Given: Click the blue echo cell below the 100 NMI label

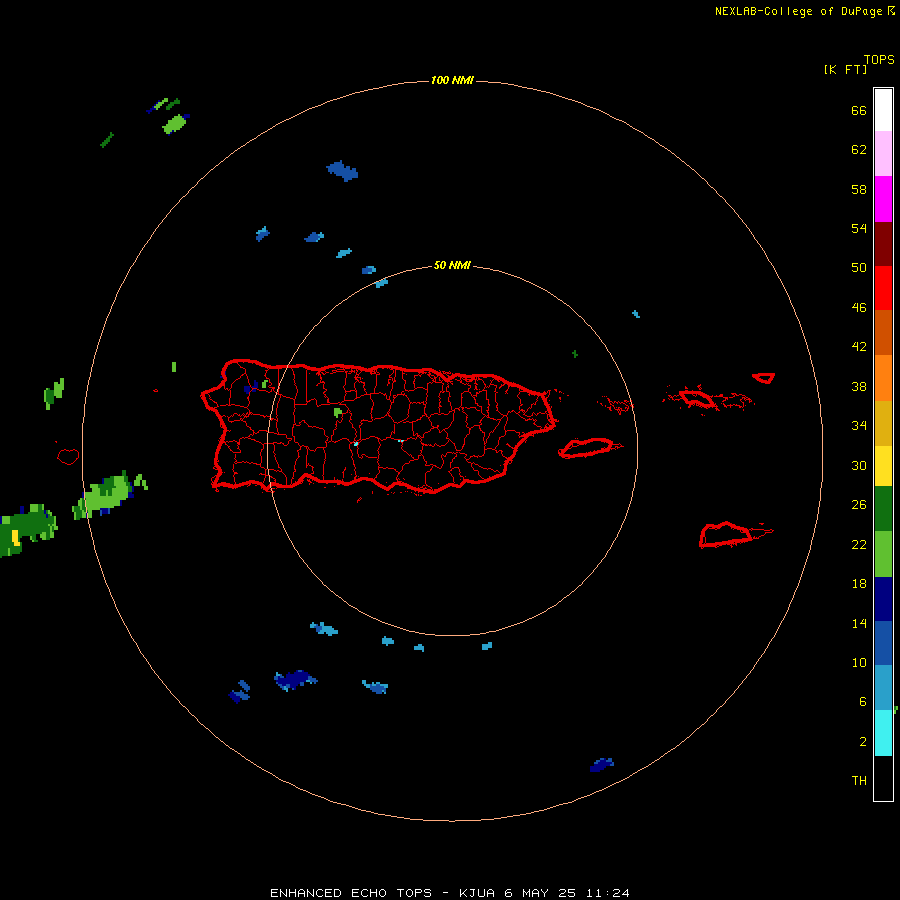Looking at the screenshot, I should [343, 170].
